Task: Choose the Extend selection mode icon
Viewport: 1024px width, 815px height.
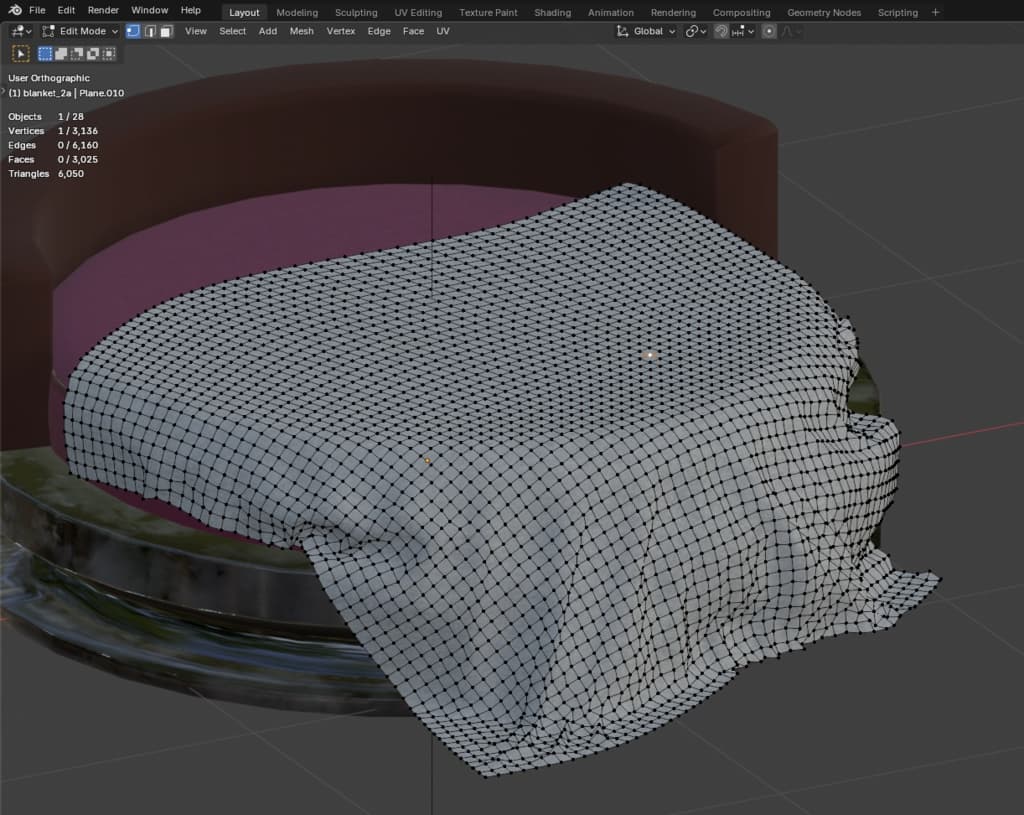Action: click(x=59, y=53)
